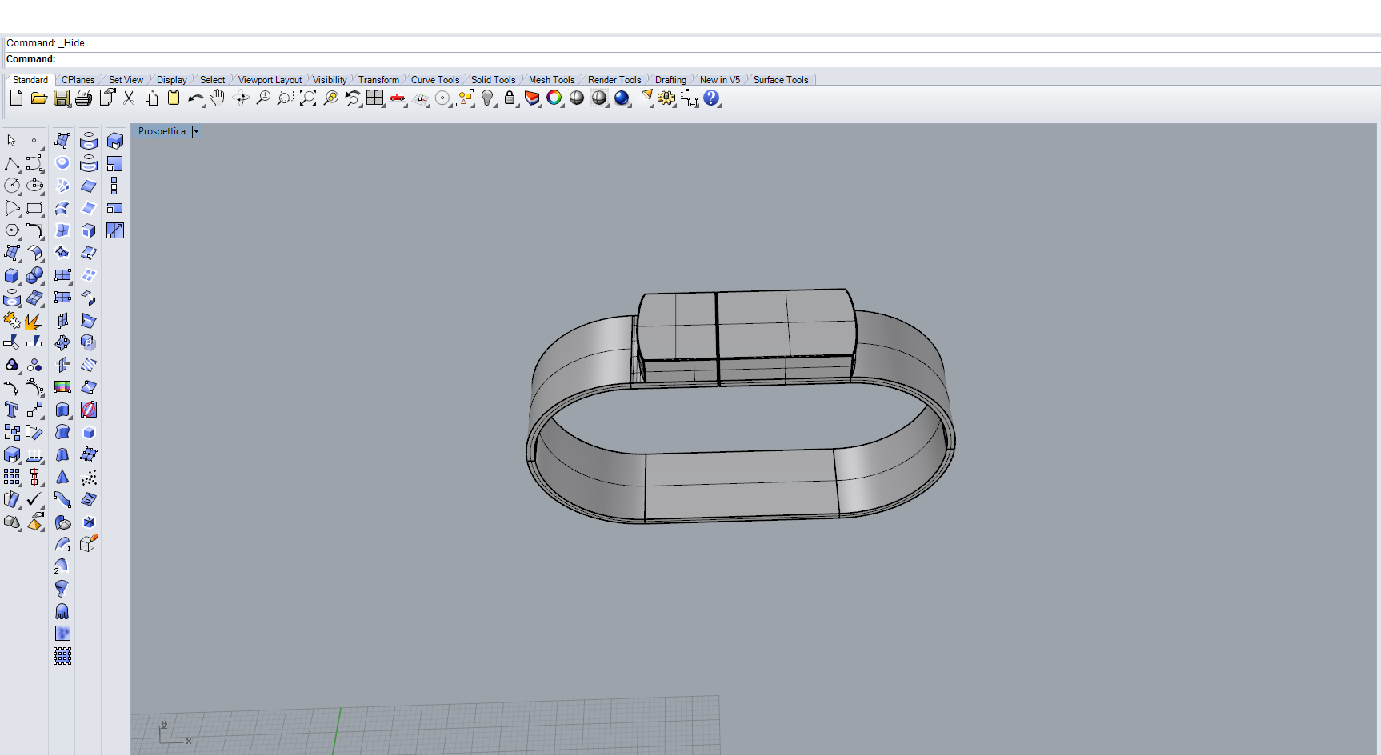Toggle the lock objects padlock icon
The height and width of the screenshot is (755, 1381).
point(509,98)
